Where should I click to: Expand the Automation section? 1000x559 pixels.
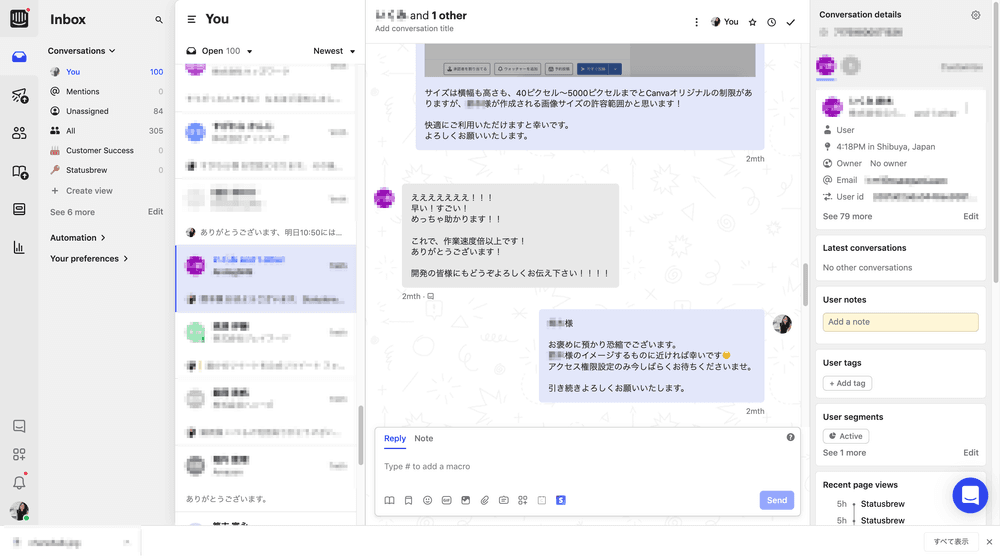click(78, 238)
